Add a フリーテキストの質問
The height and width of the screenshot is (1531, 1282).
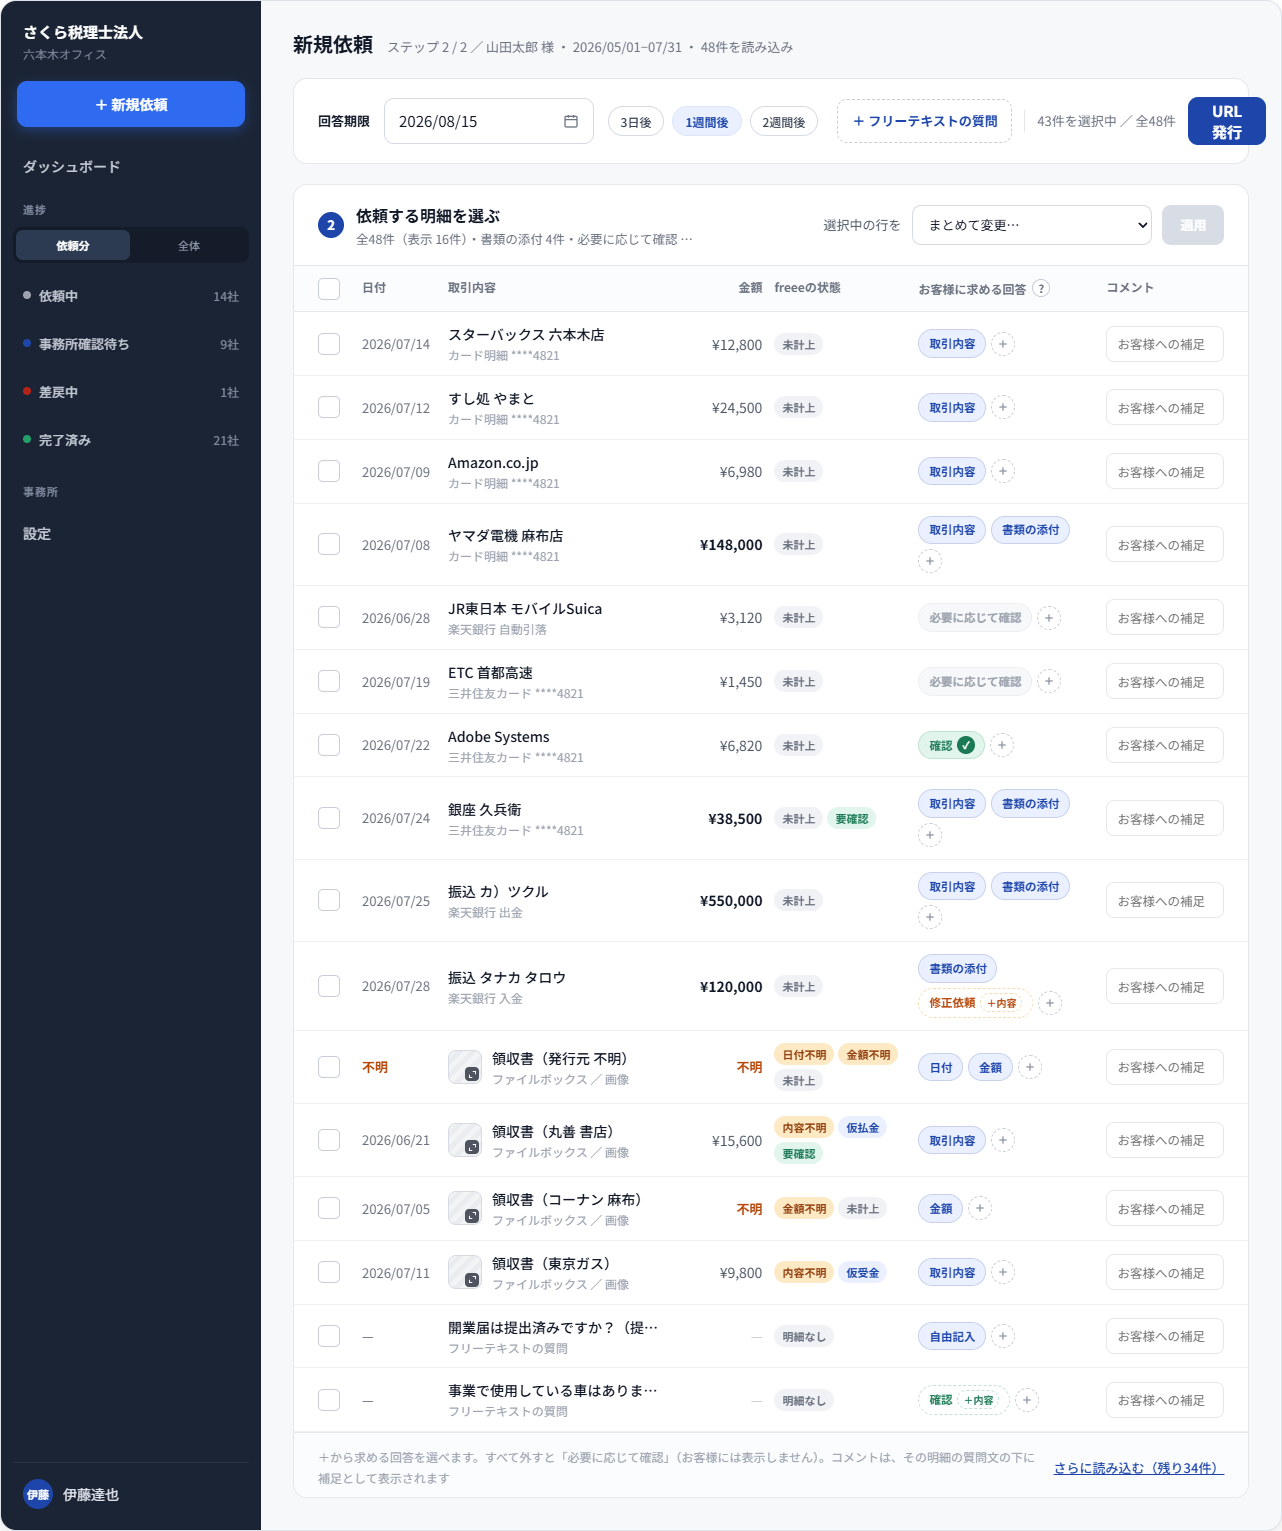(x=924, y=121)
